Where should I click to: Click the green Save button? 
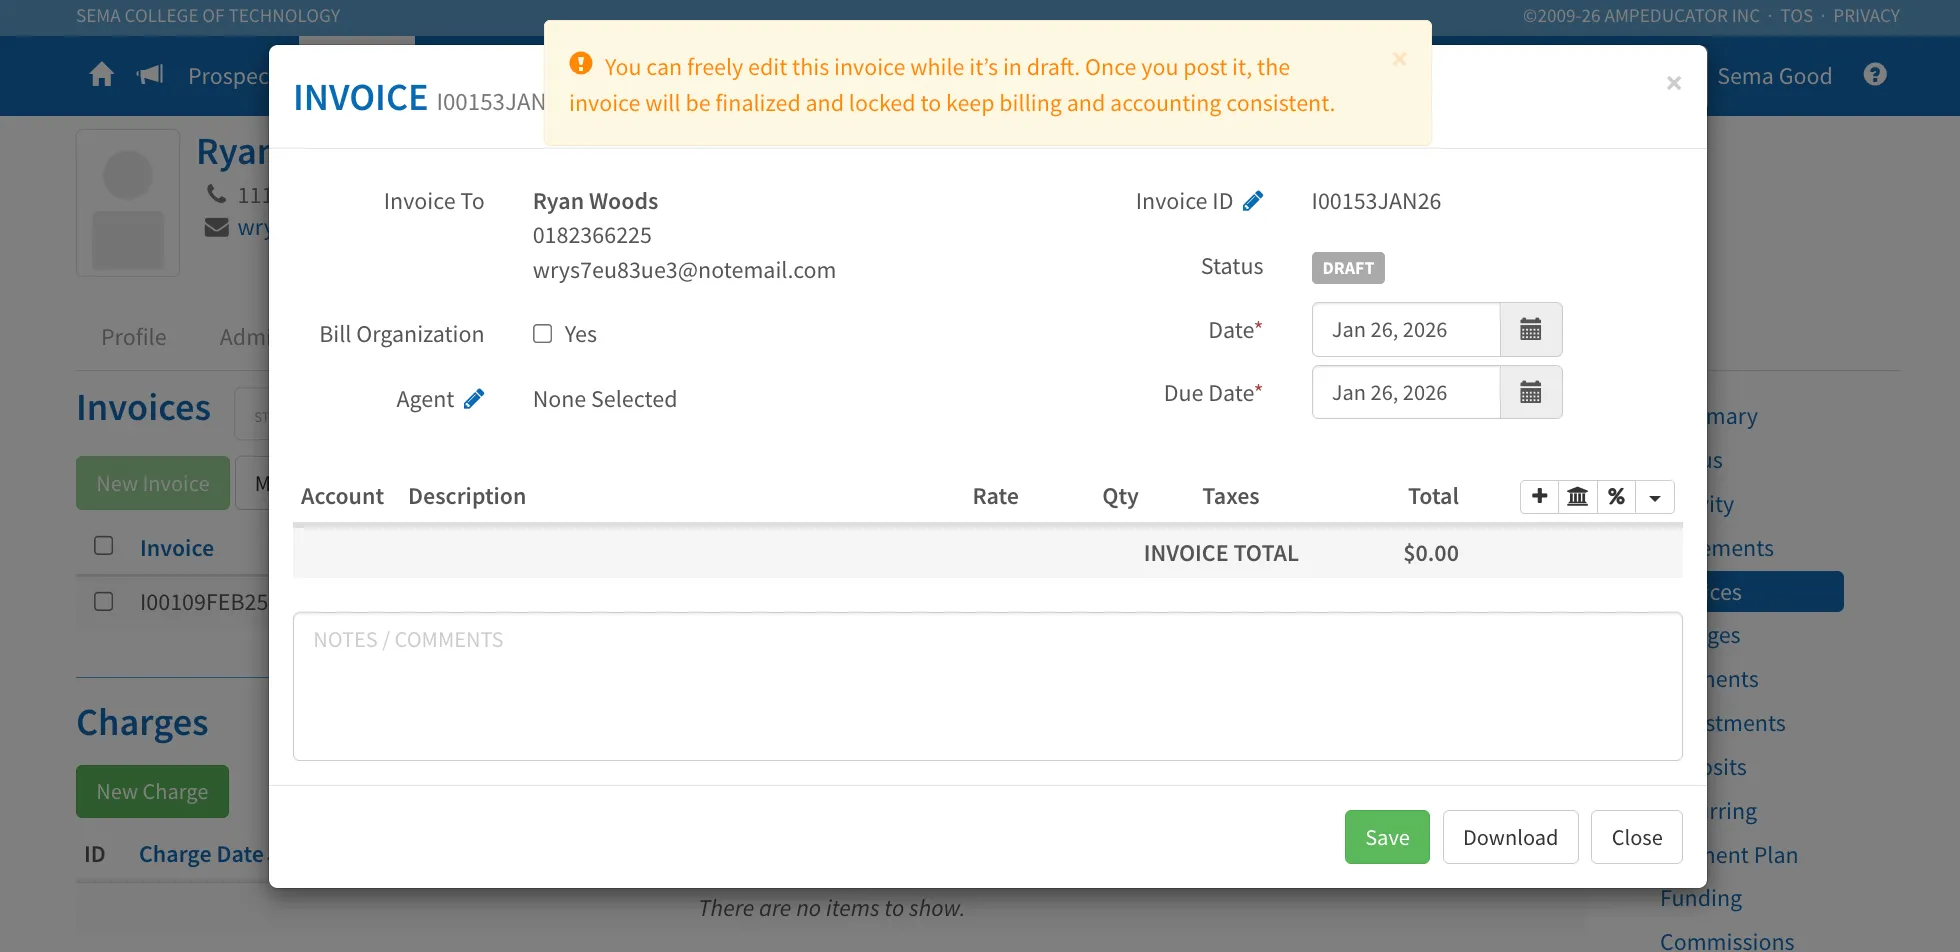(x=1387, y=837)
